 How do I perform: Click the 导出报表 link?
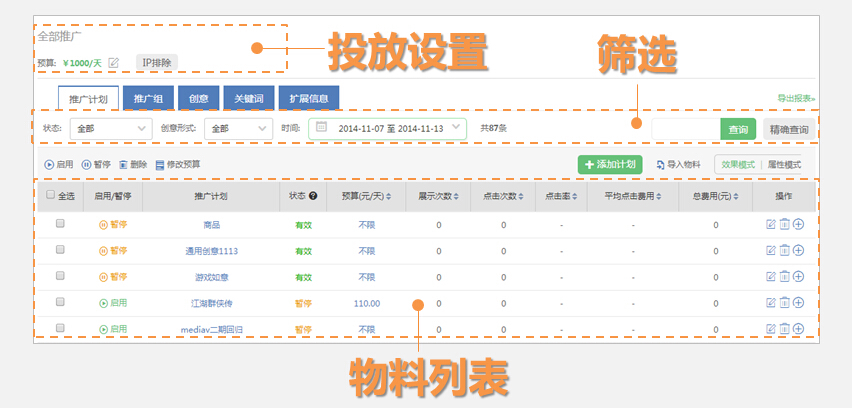pyautogui.click(x=796, y=99)
